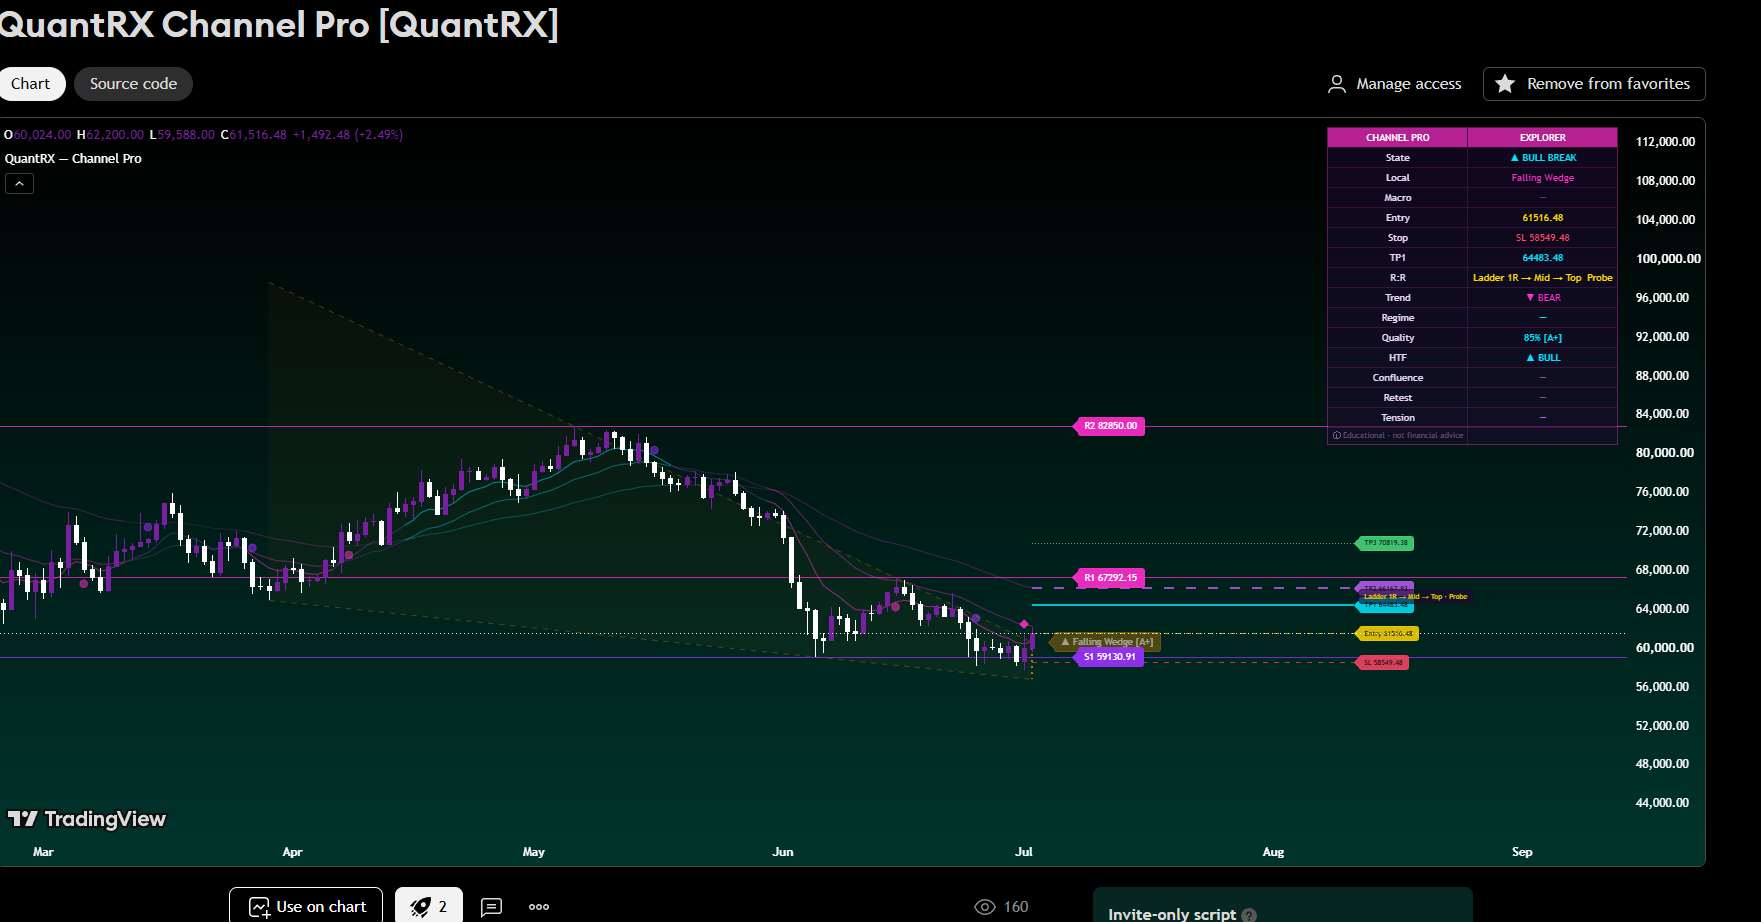
Task: Click the Macro row label
Action: (x=1397, y=198)
